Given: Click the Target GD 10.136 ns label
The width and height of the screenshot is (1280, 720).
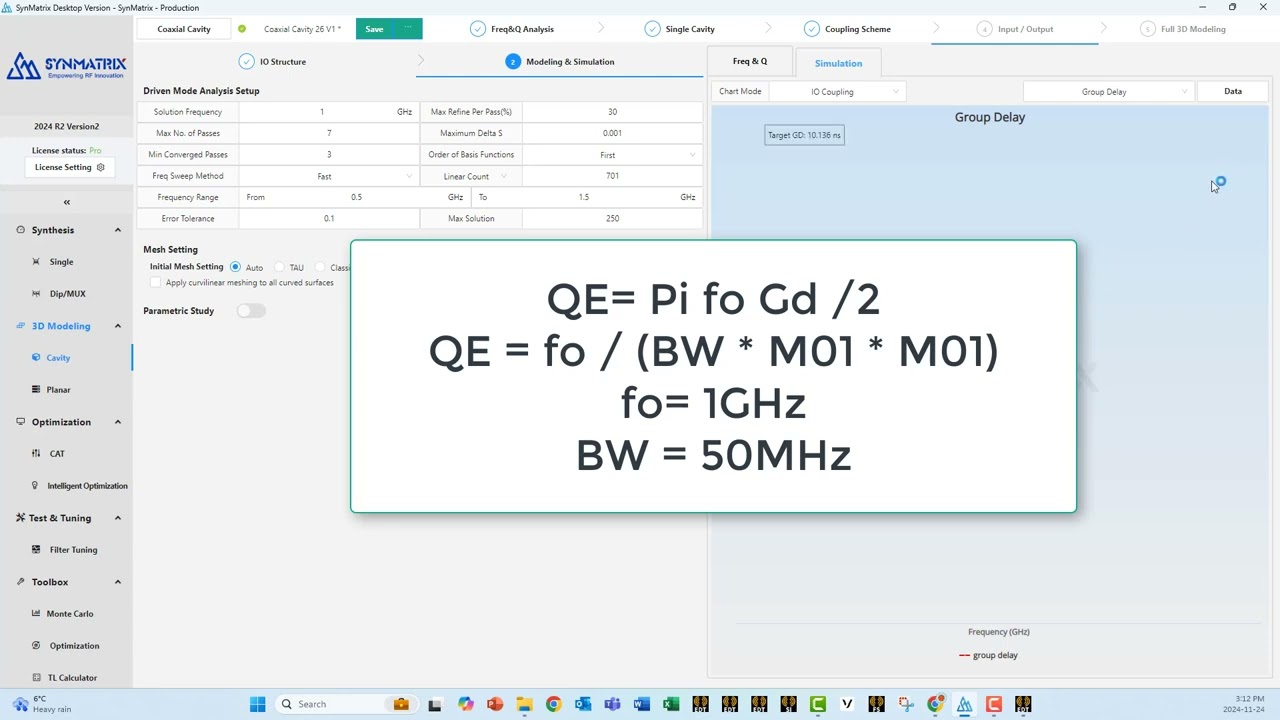Looking at the screenshot, I should 804,135.
